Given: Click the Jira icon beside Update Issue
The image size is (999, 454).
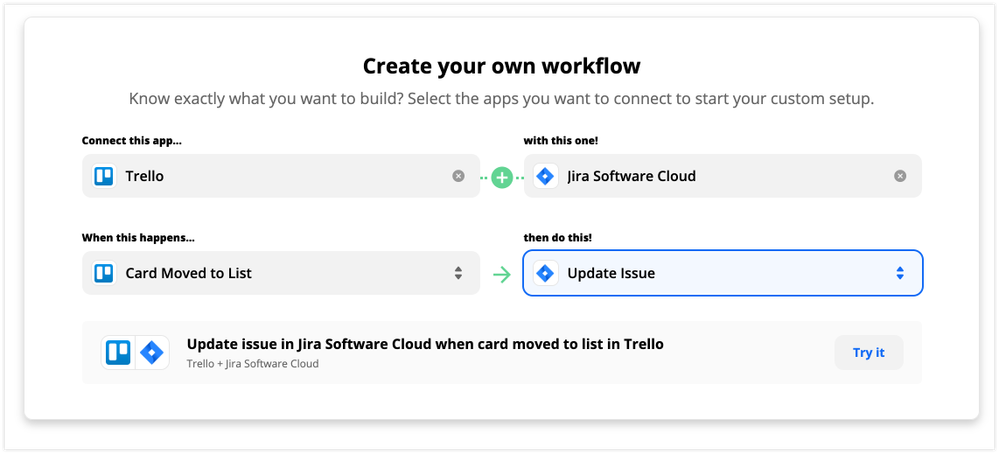Looking at the screenshot, I should [x=545, y=273].
